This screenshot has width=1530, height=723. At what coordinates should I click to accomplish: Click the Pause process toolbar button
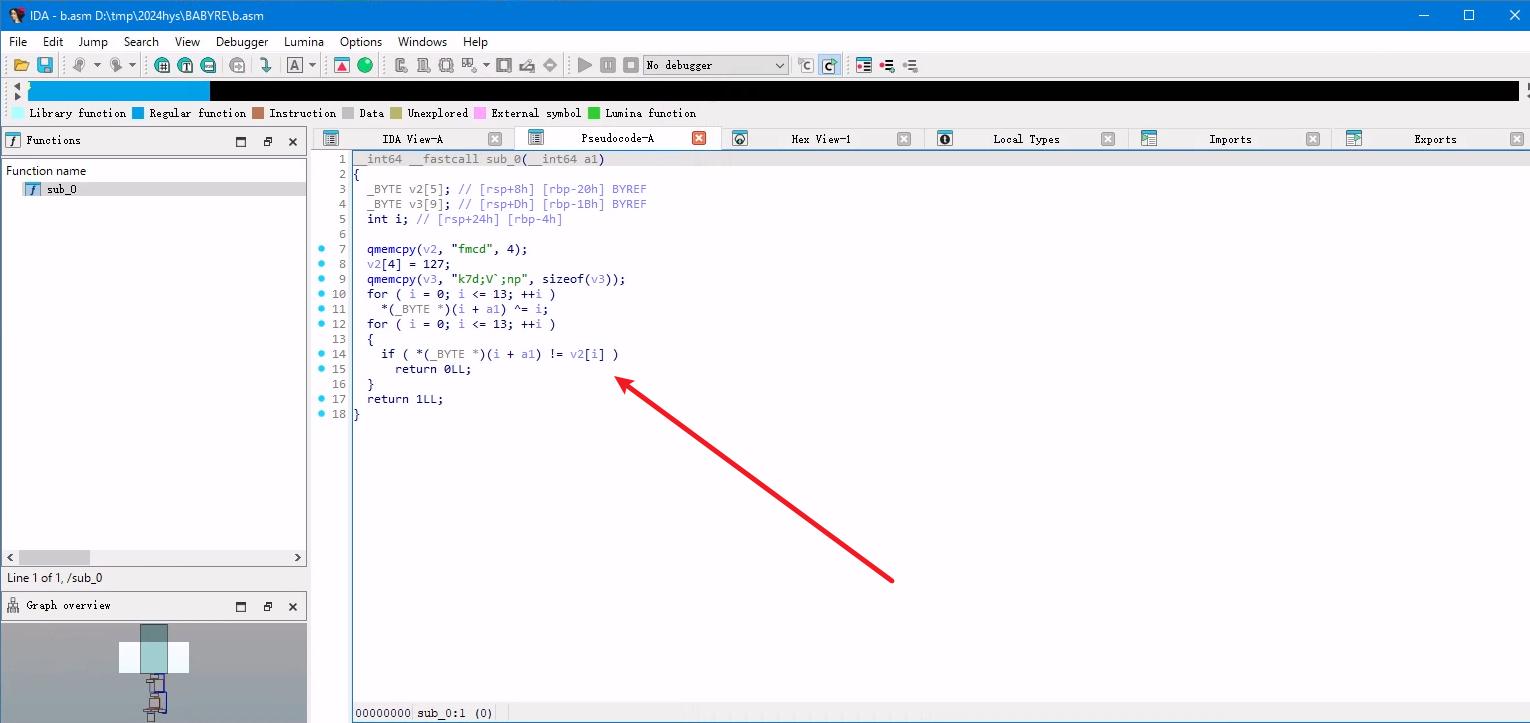click(x=608, y=65)
